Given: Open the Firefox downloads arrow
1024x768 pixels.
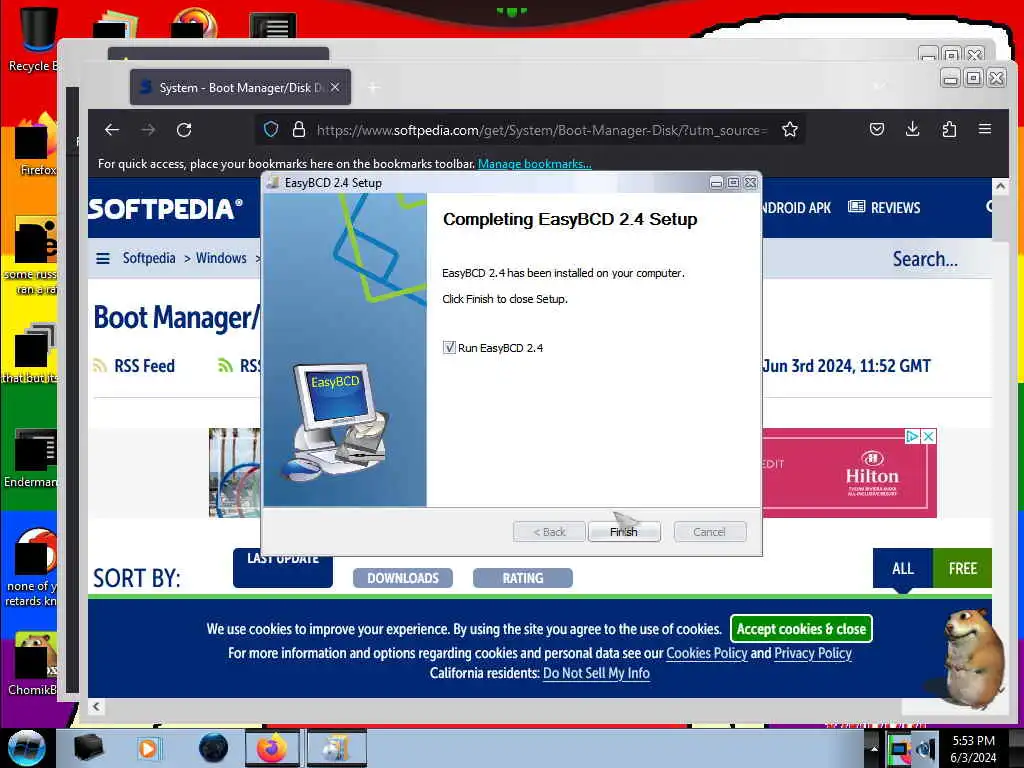Looking at the screenshot, I should click(x=913, y=129).
